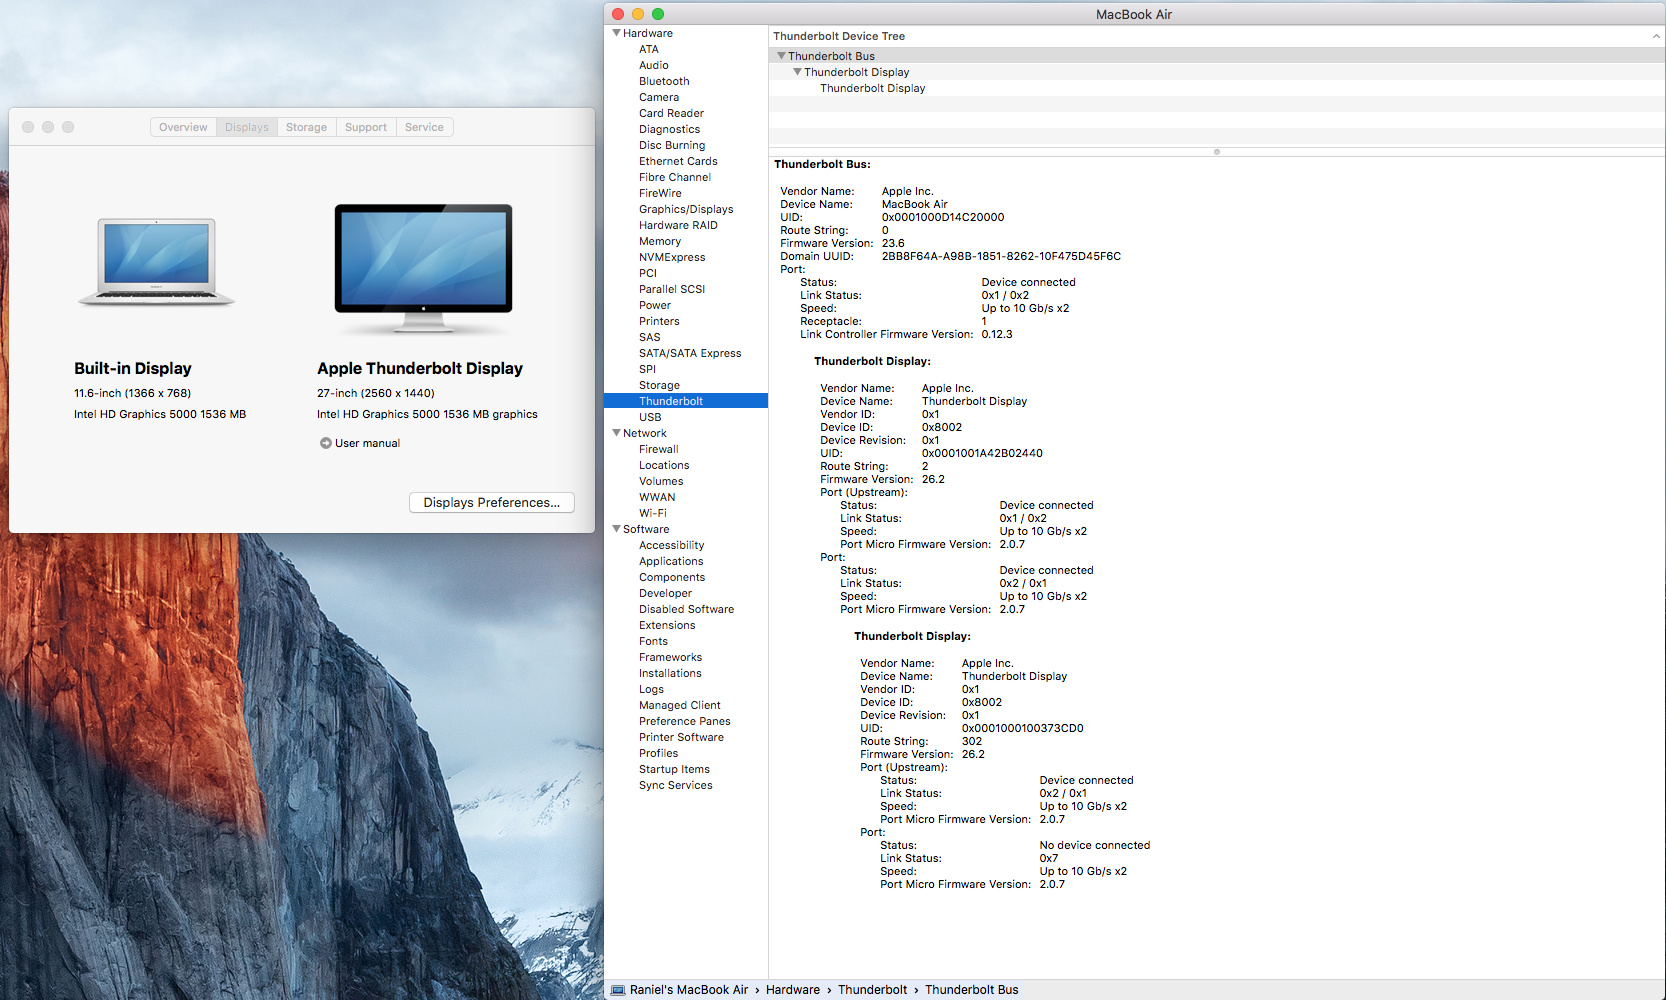Click the No device connected status value

click(x=1095, y=845)
